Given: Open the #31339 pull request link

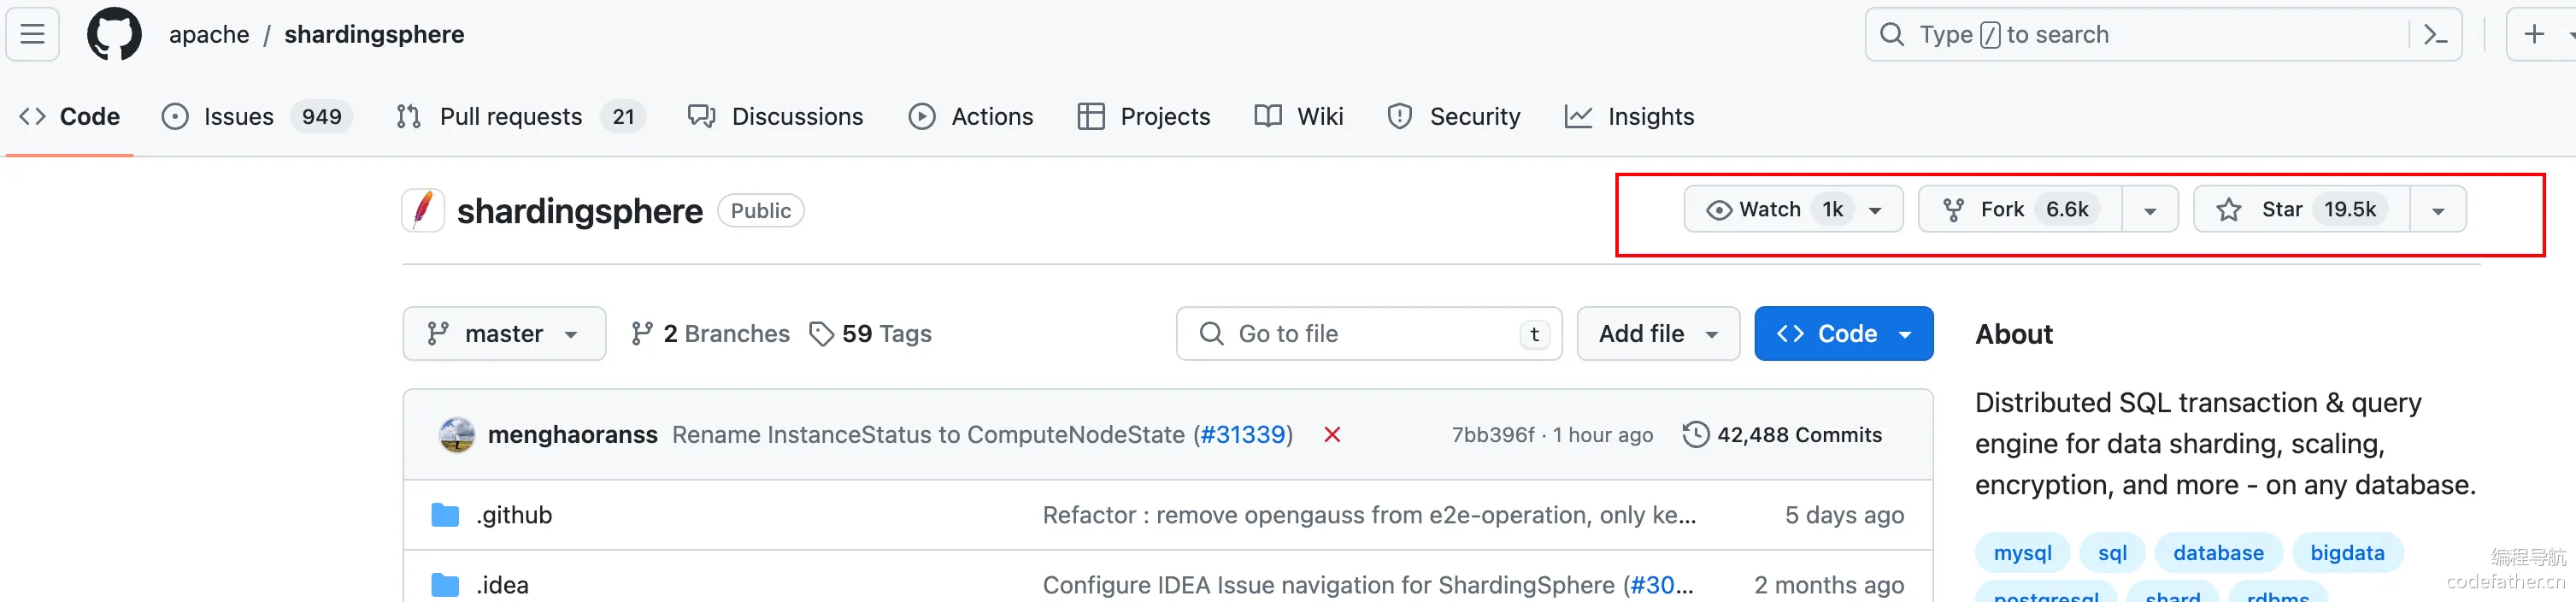Looking at the screenshot, I should click(1243, 434).
